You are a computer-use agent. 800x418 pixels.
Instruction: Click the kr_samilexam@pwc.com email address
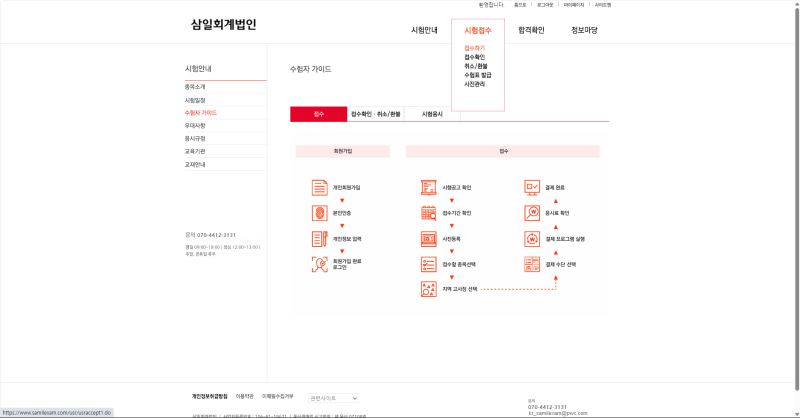tap(558, 413)
